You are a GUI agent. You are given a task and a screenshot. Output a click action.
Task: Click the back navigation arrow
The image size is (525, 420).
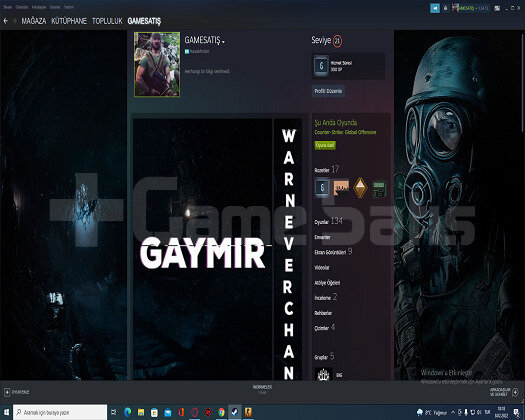pyautogui.click(x=5, y=21)
